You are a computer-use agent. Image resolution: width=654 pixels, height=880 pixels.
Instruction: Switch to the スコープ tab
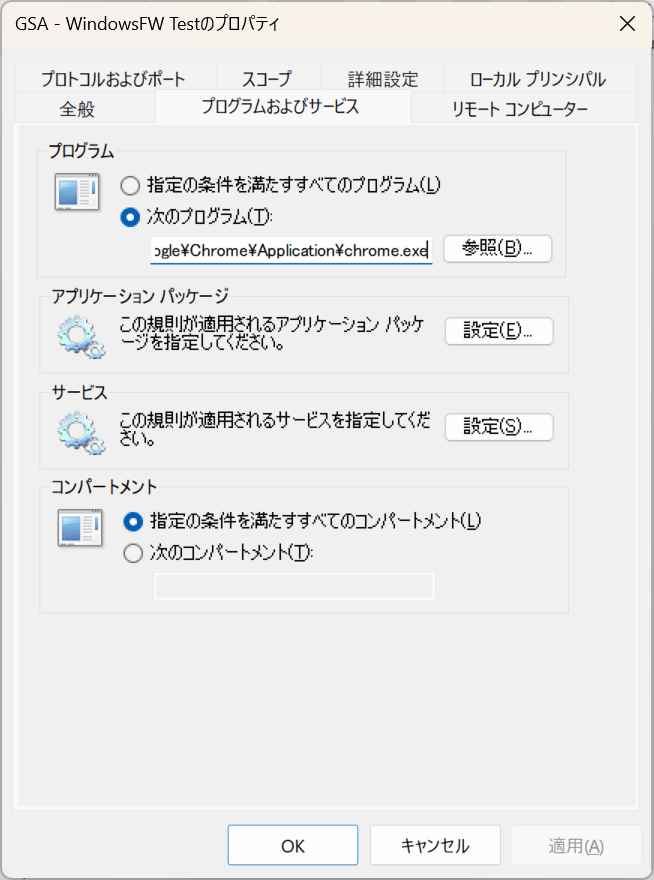click(x=268, y=79)
